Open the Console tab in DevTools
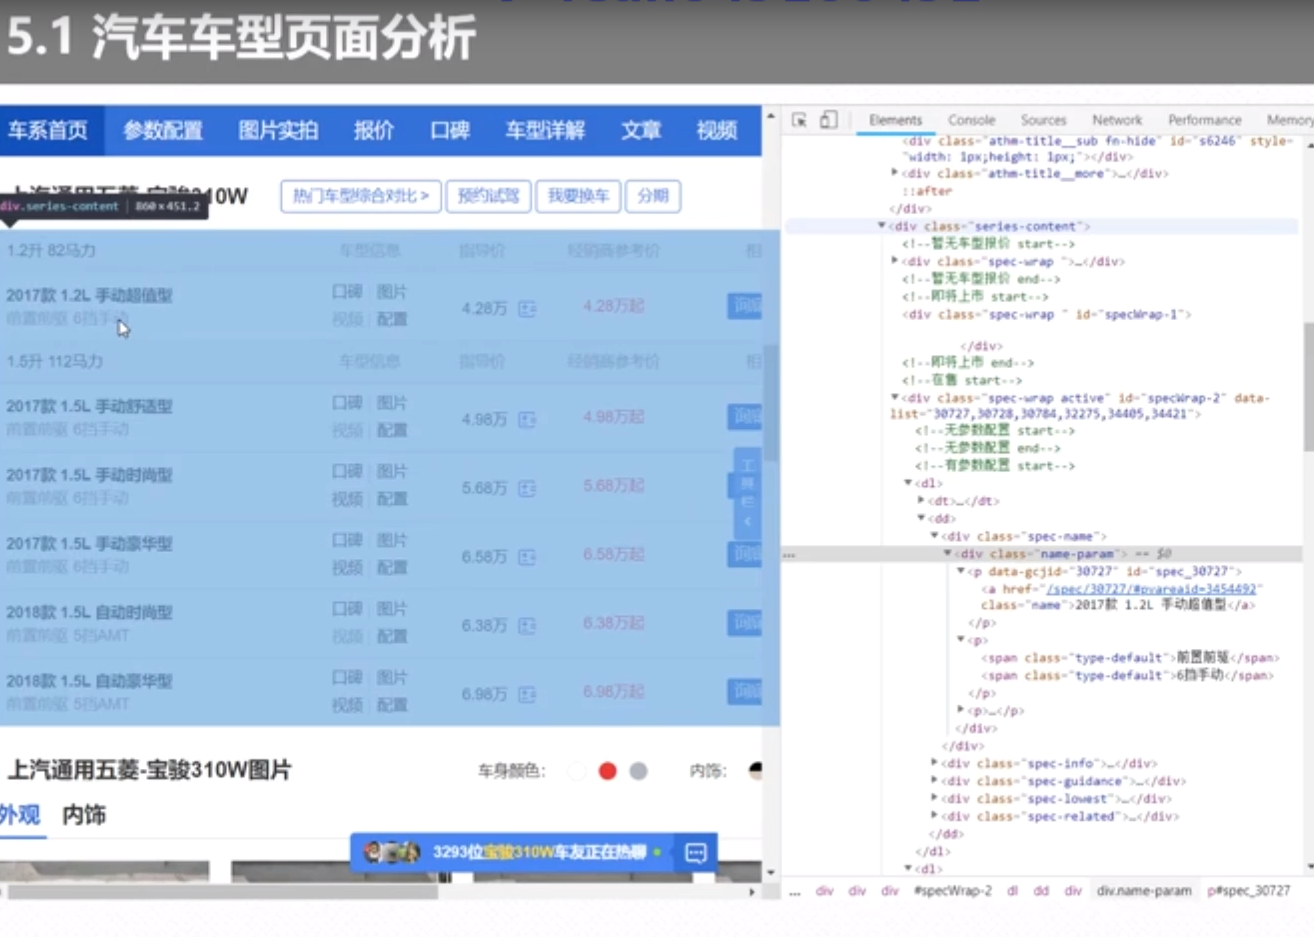Image resolution: width=1314 pixels, height=937 pixels. pyautogui.click(x=971, y=120)
